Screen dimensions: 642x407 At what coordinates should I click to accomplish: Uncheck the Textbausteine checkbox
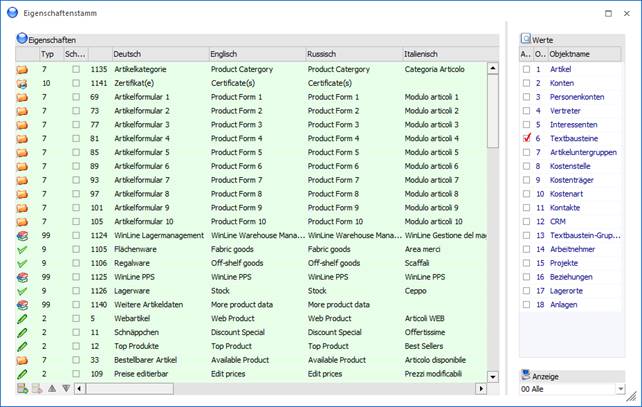(x=527, y=138)
